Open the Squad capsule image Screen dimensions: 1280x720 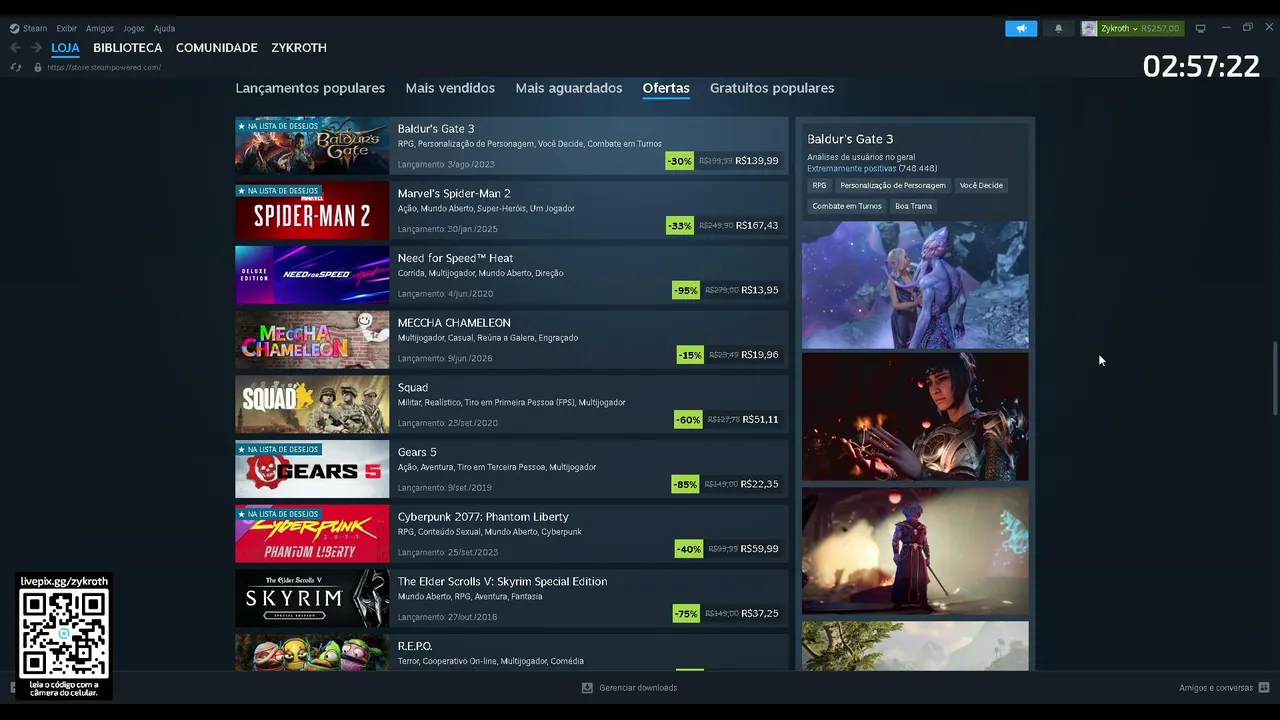coord(312,404)
